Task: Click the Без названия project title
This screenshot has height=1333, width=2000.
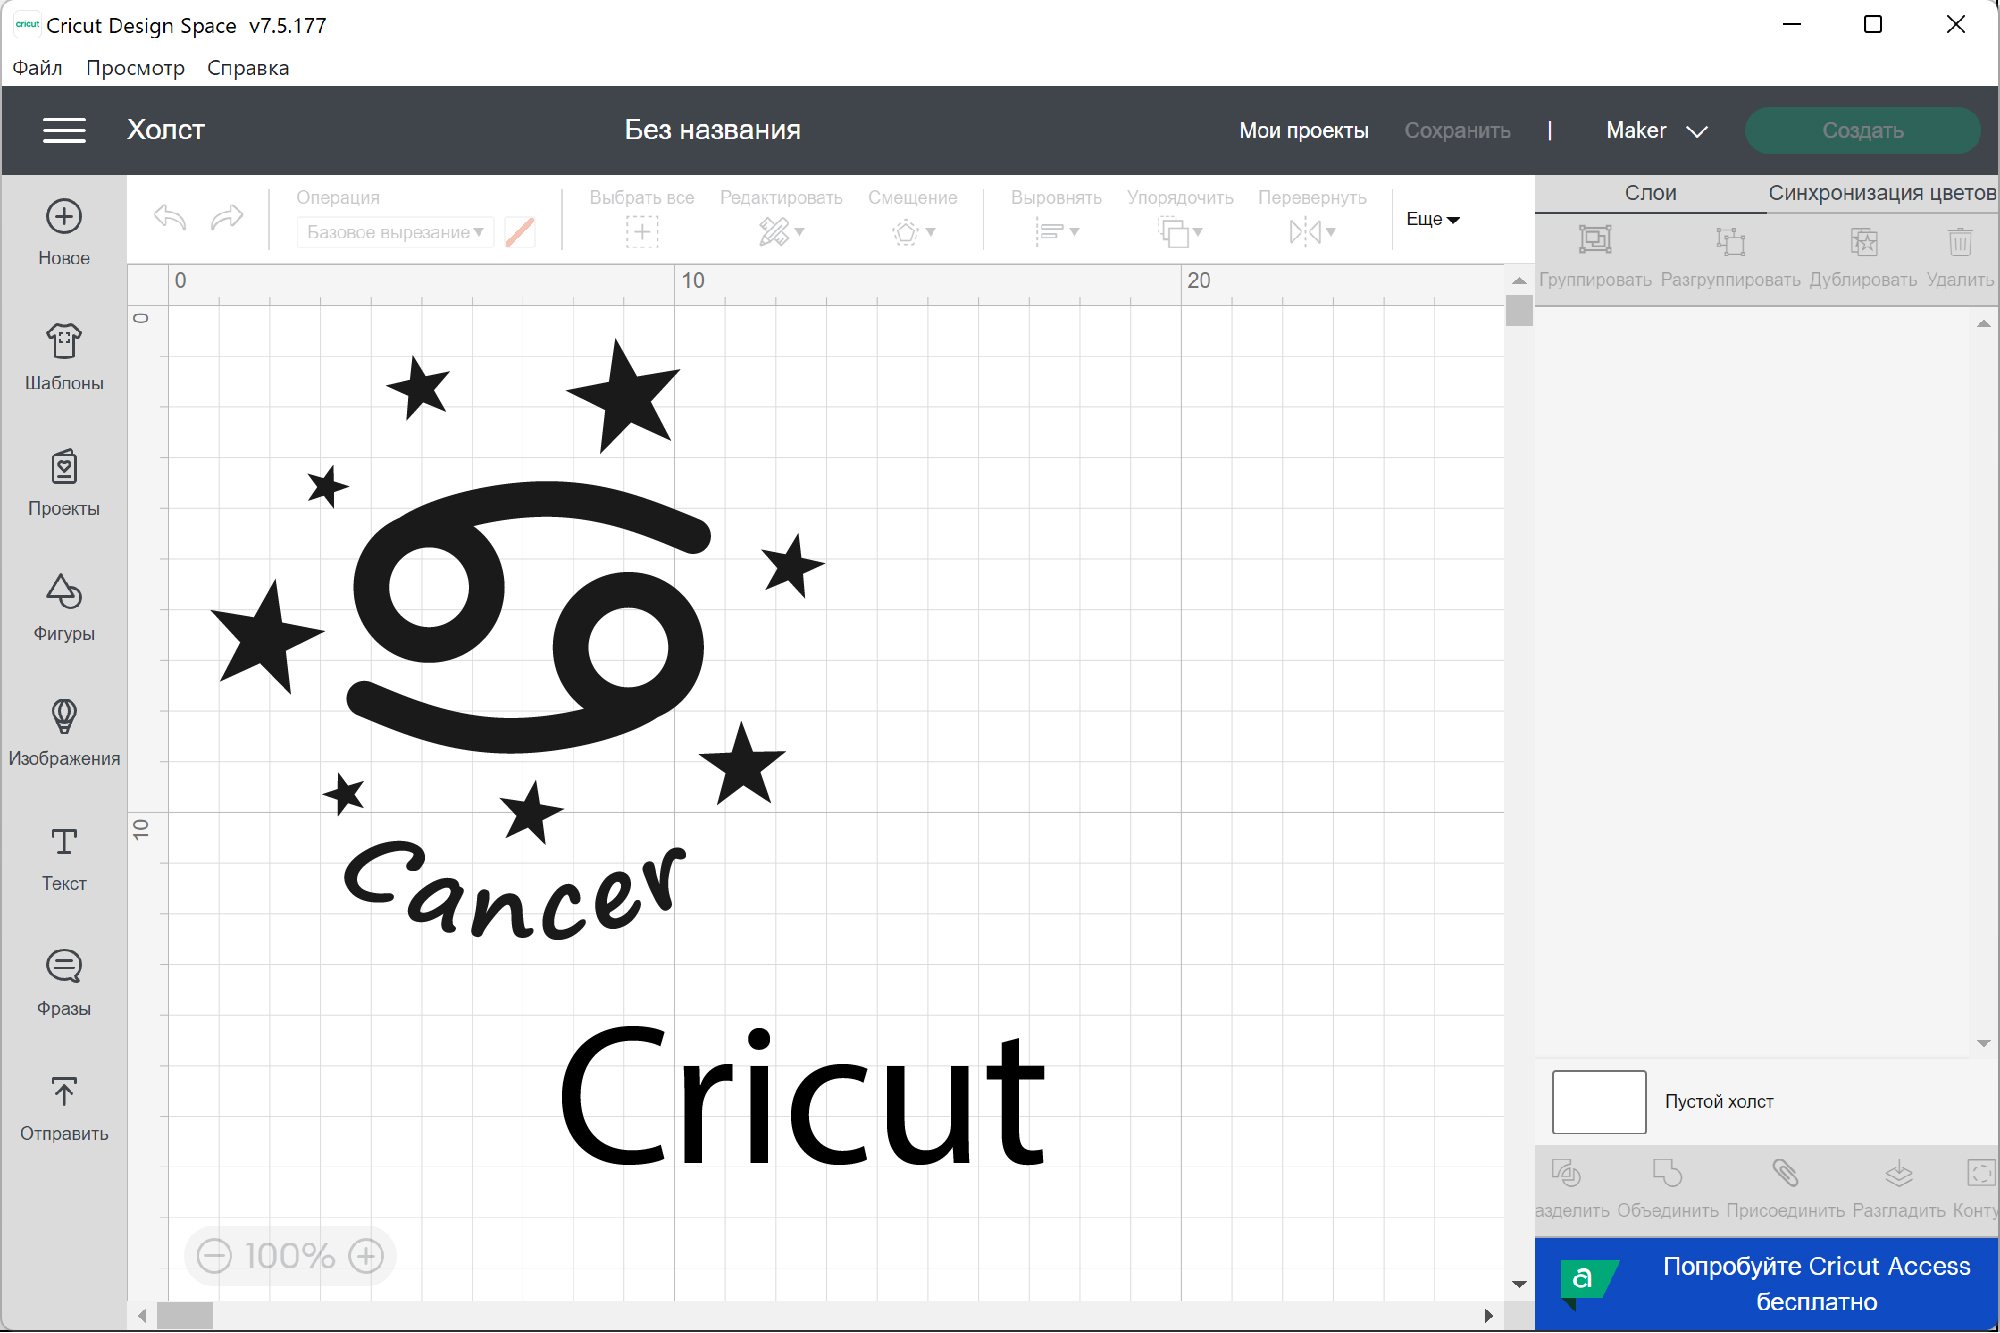Action: pos(712,130)
